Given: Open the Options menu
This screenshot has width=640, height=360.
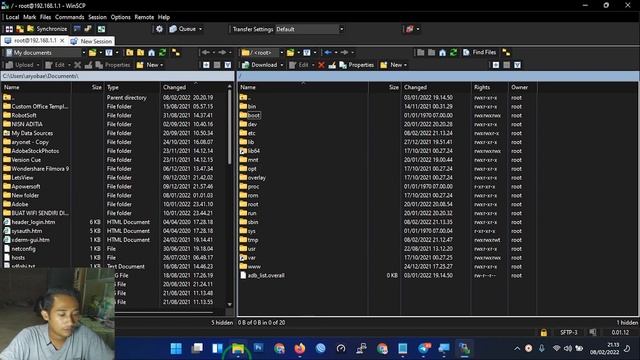Looking at the screenshot, I should pos(120,17).
